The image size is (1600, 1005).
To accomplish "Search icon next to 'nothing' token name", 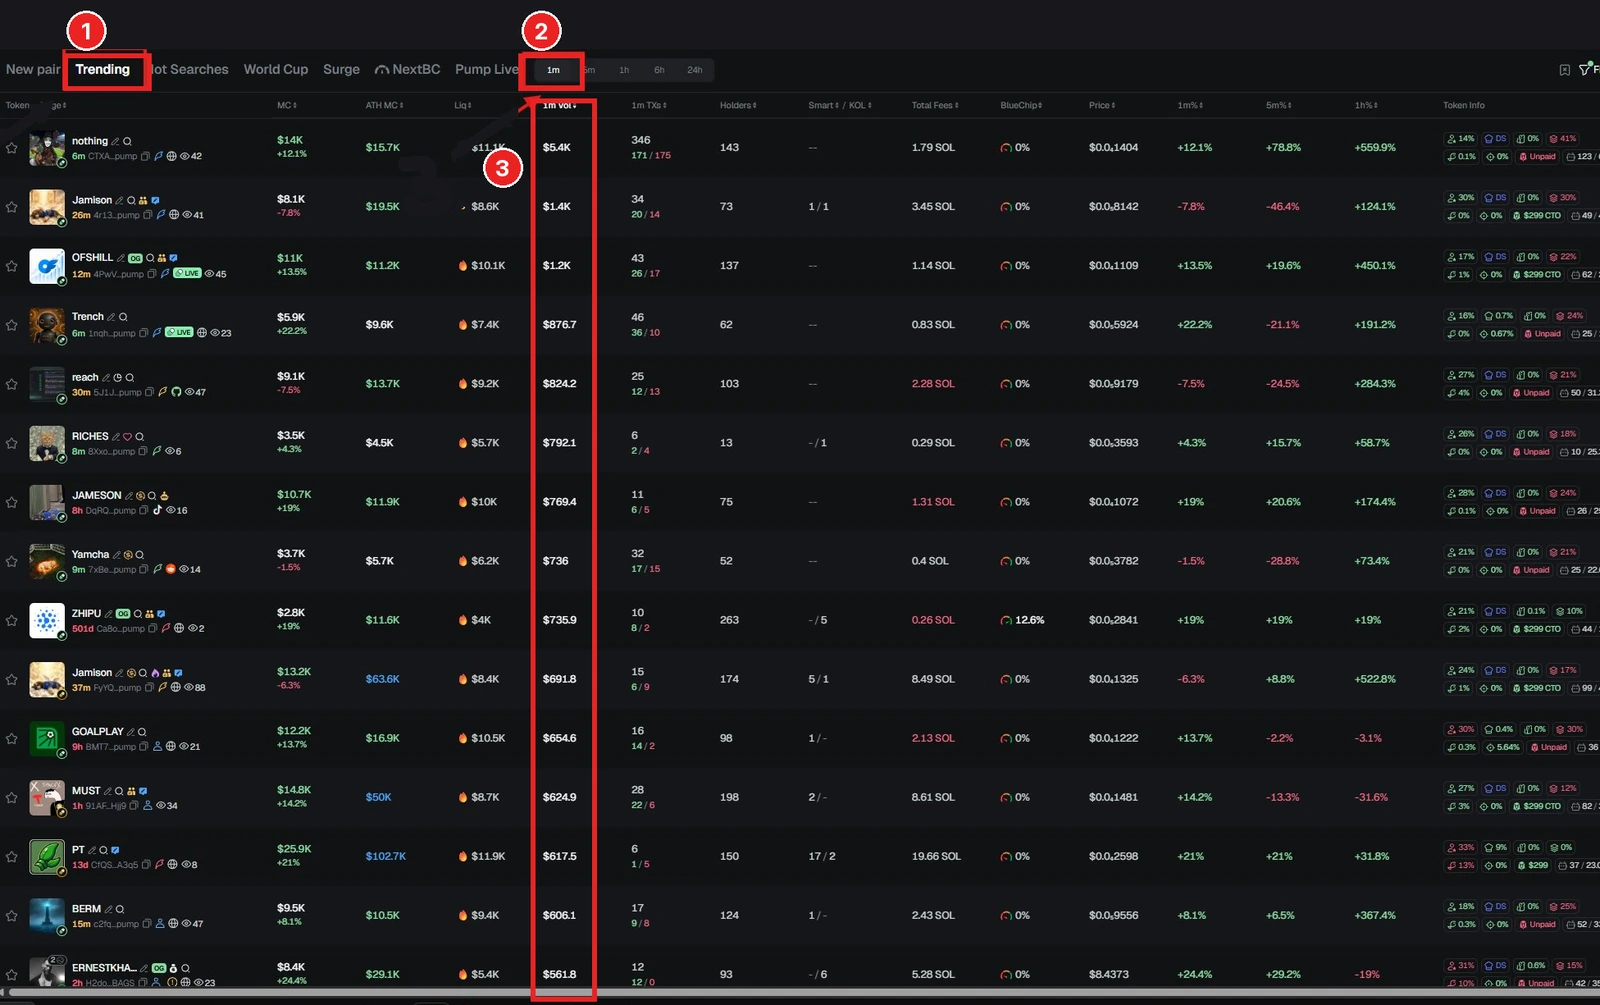I will 127,141.
